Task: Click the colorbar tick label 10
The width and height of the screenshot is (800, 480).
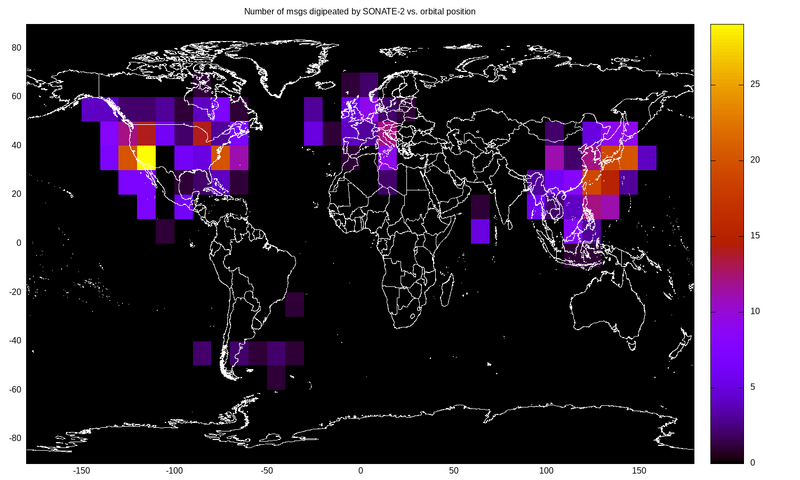Action: pos(755,311)
